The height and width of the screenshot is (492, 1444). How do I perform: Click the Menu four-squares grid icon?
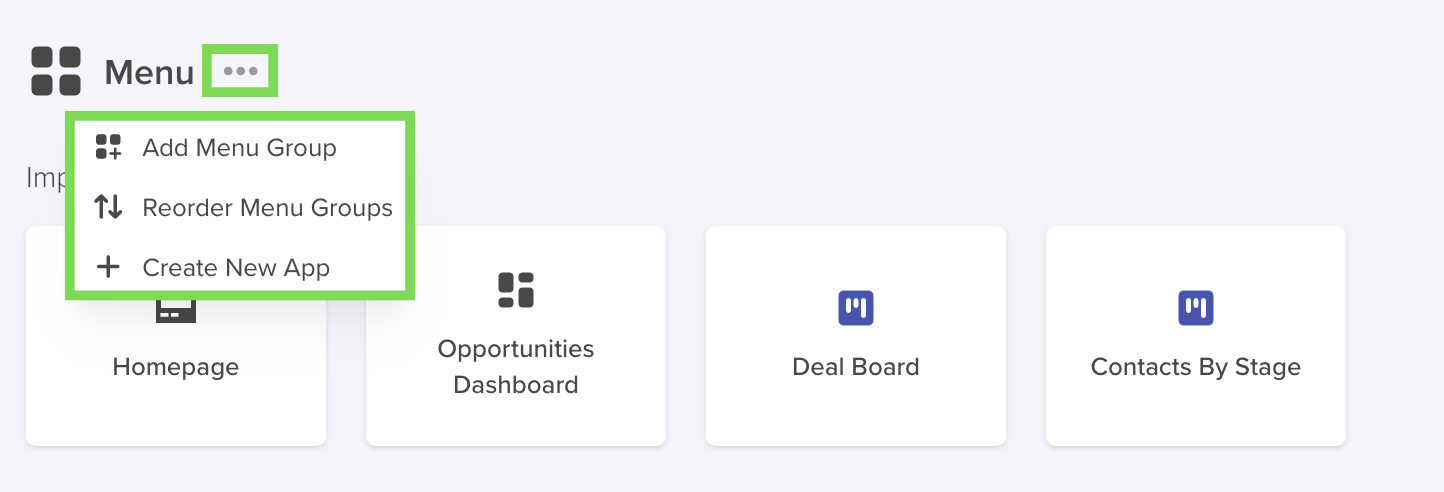pos(56,71)
